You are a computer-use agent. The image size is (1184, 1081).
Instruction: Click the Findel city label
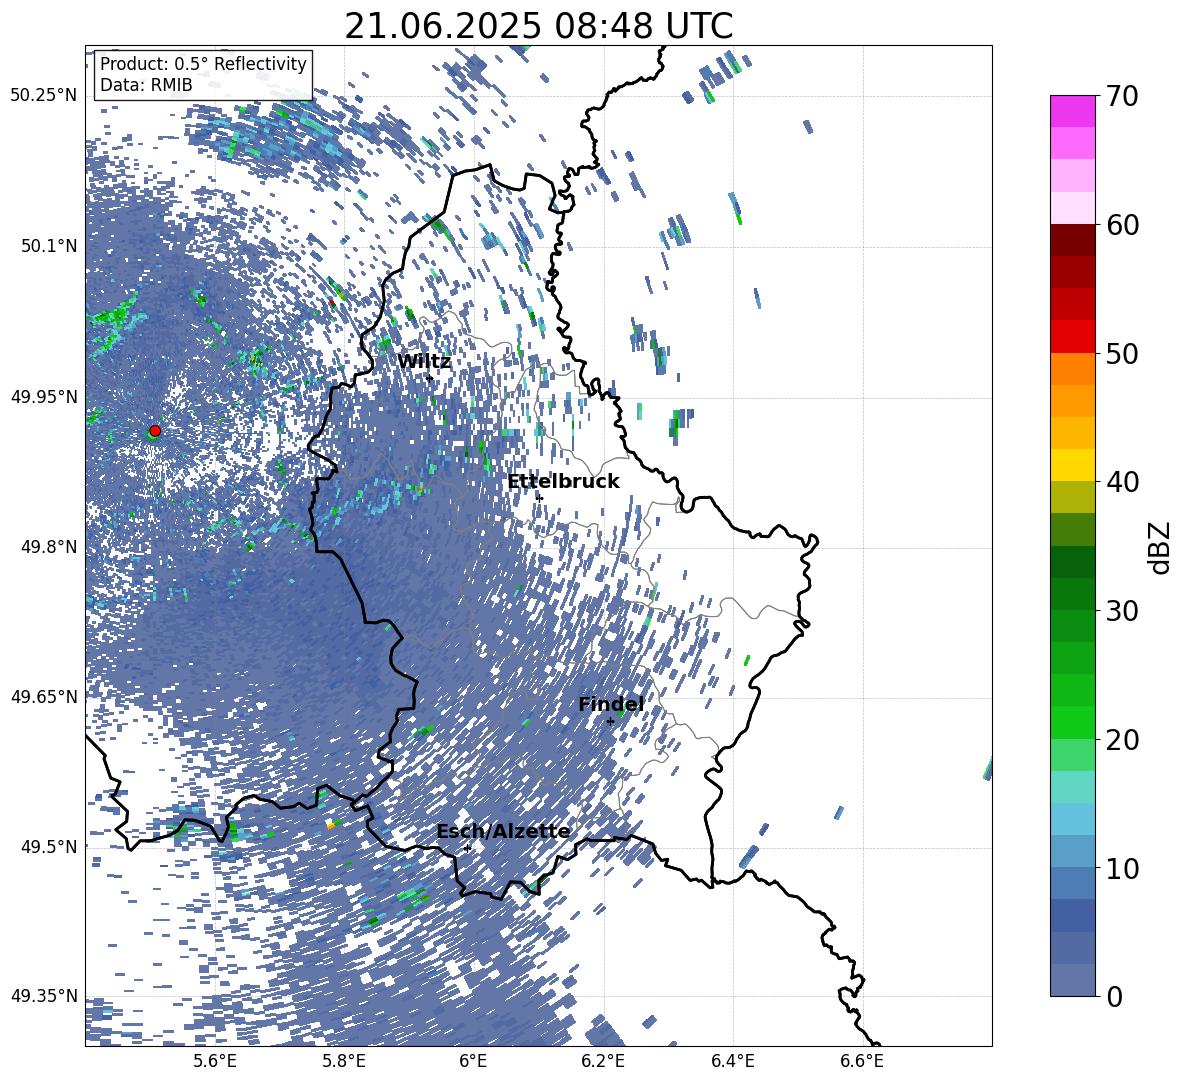(611, 704)
